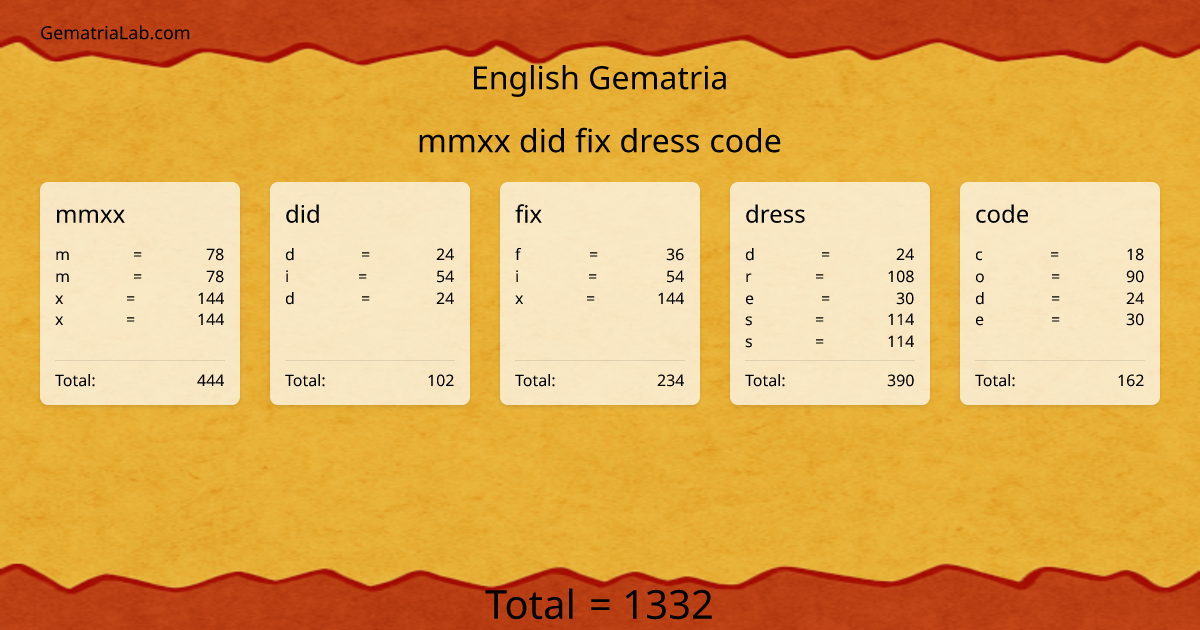The width and height of the screenshot is (1200, 630).
Task: Click letter f in the fix card
Action: [x=518, y=254]
